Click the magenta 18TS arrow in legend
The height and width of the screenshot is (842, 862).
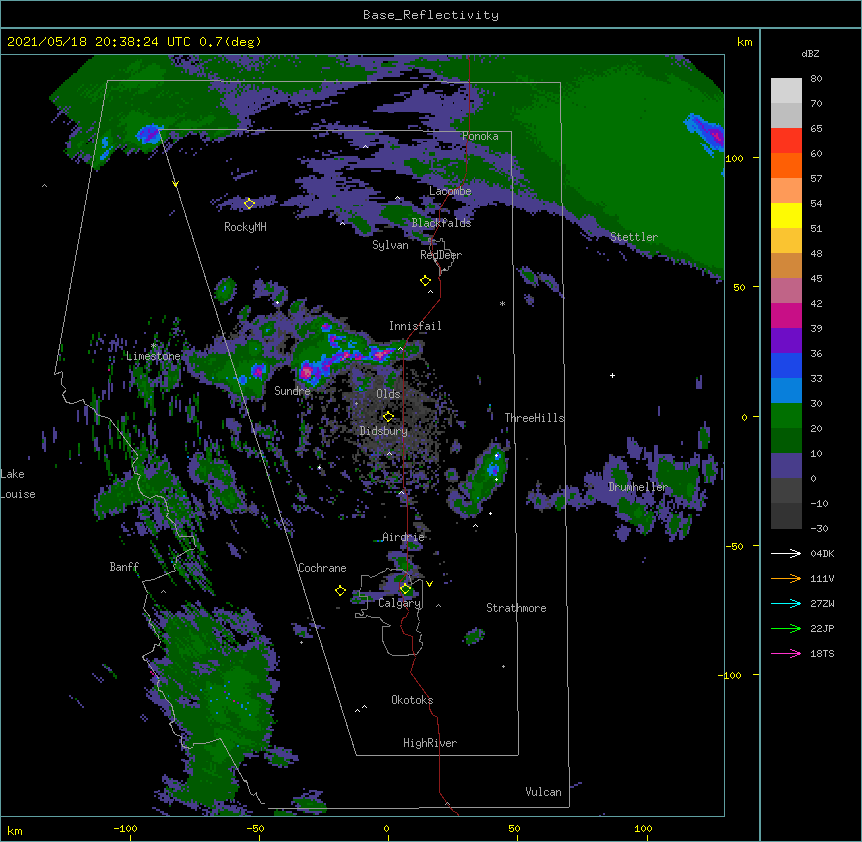coord(786,653)
